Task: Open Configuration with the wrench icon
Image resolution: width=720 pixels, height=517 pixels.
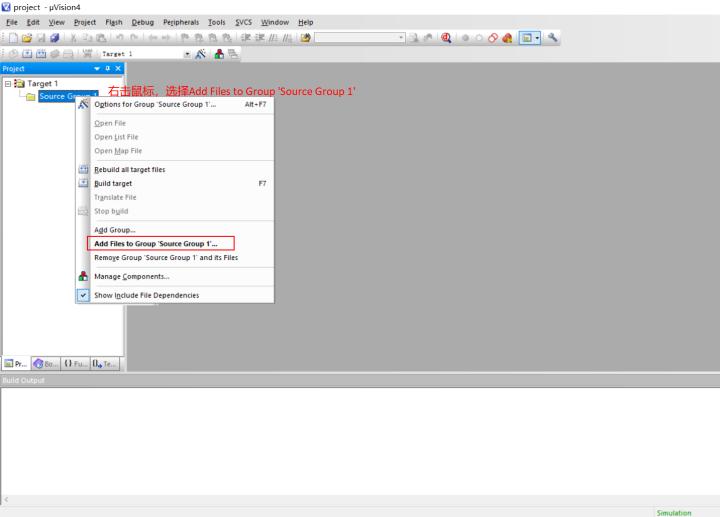Action: 552,38
